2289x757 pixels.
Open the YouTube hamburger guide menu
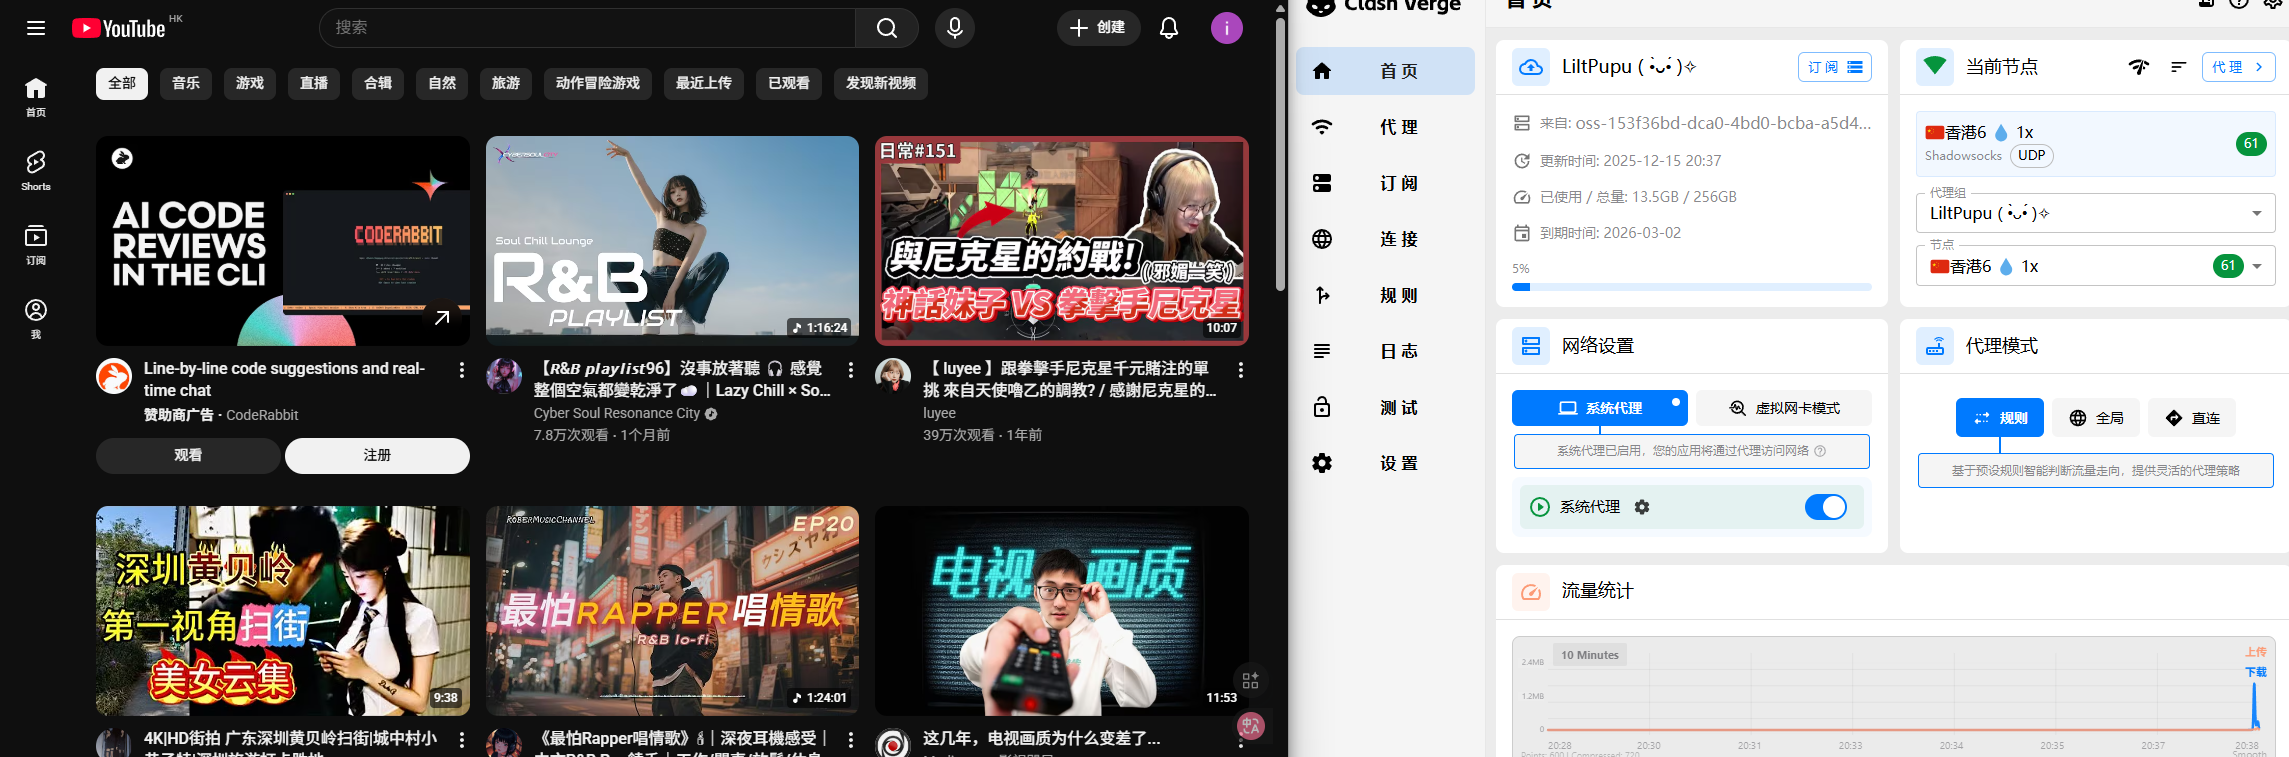pyautogui.click(x=36, y=28)
